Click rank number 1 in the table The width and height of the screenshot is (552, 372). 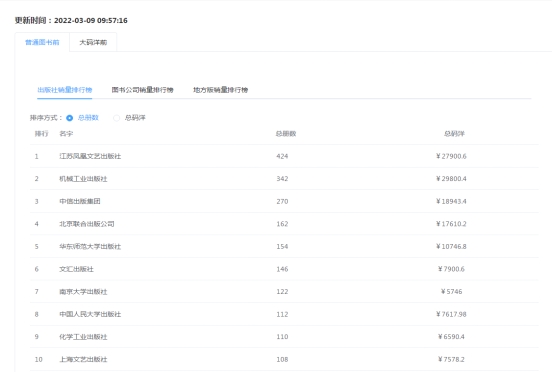[x=37, y=156]
